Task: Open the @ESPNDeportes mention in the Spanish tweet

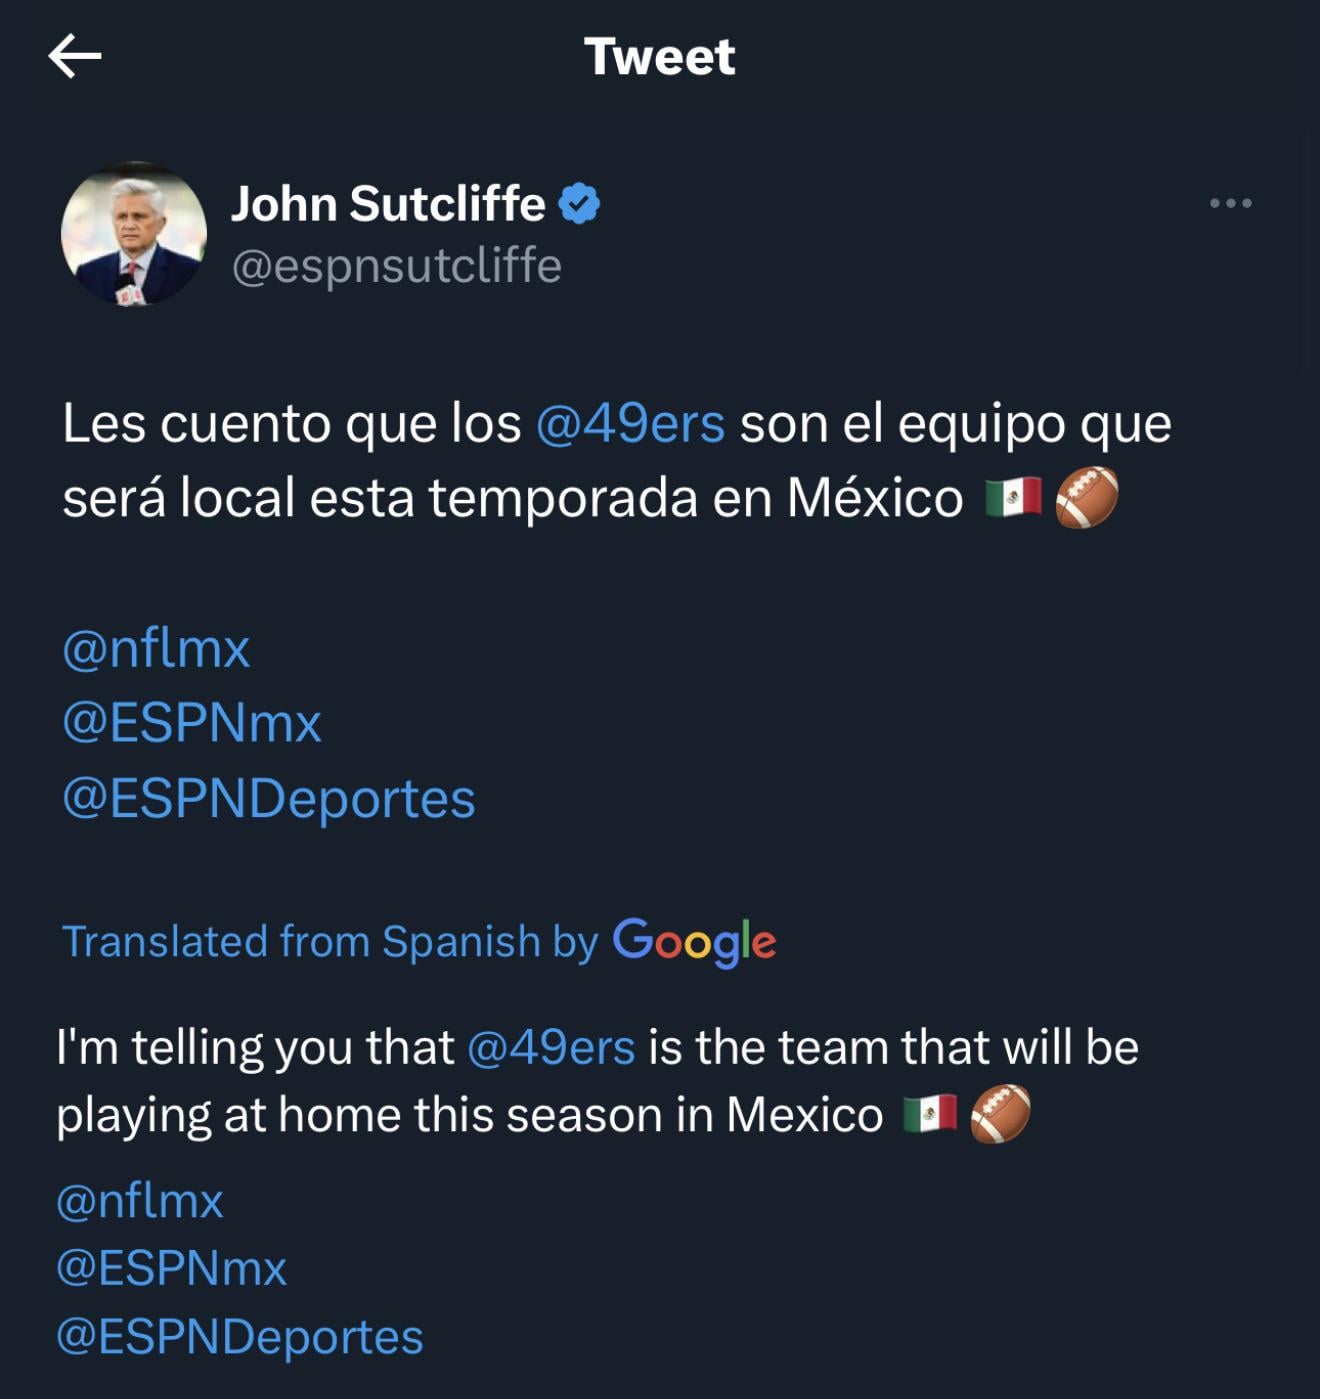Action: click(269, 798)
